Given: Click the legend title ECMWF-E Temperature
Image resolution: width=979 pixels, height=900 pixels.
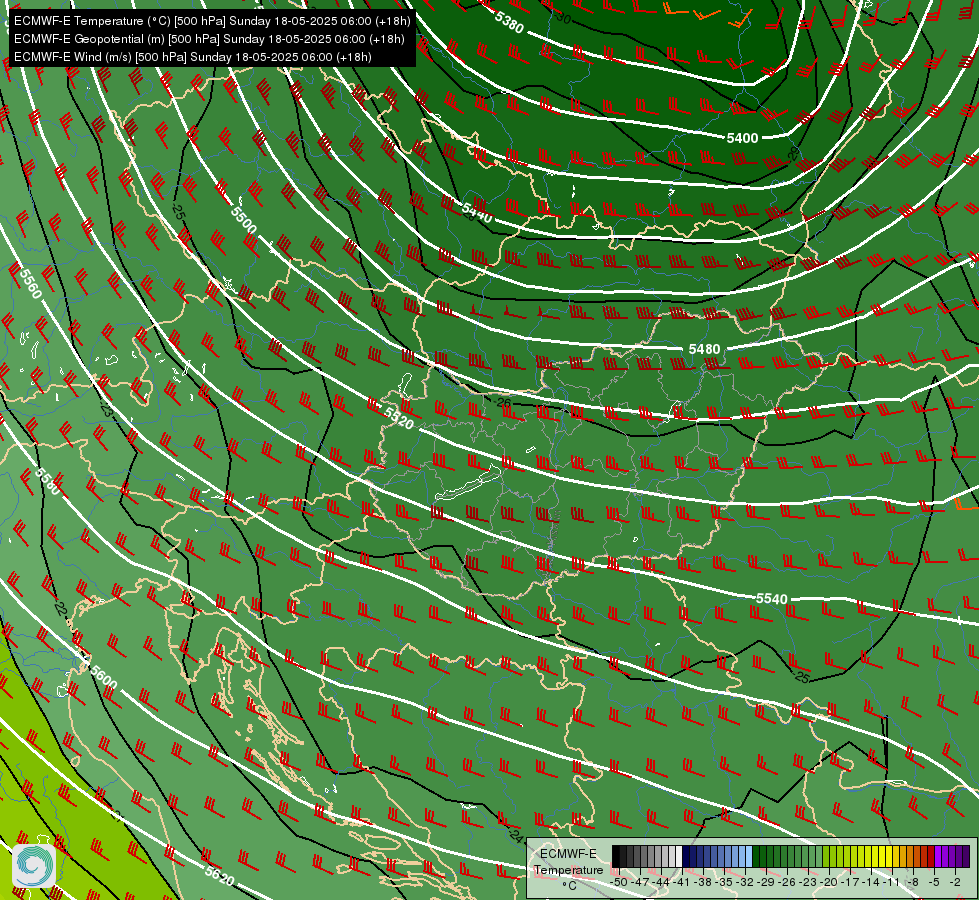Looking at the screenshot, I should (x=568, y=862).
